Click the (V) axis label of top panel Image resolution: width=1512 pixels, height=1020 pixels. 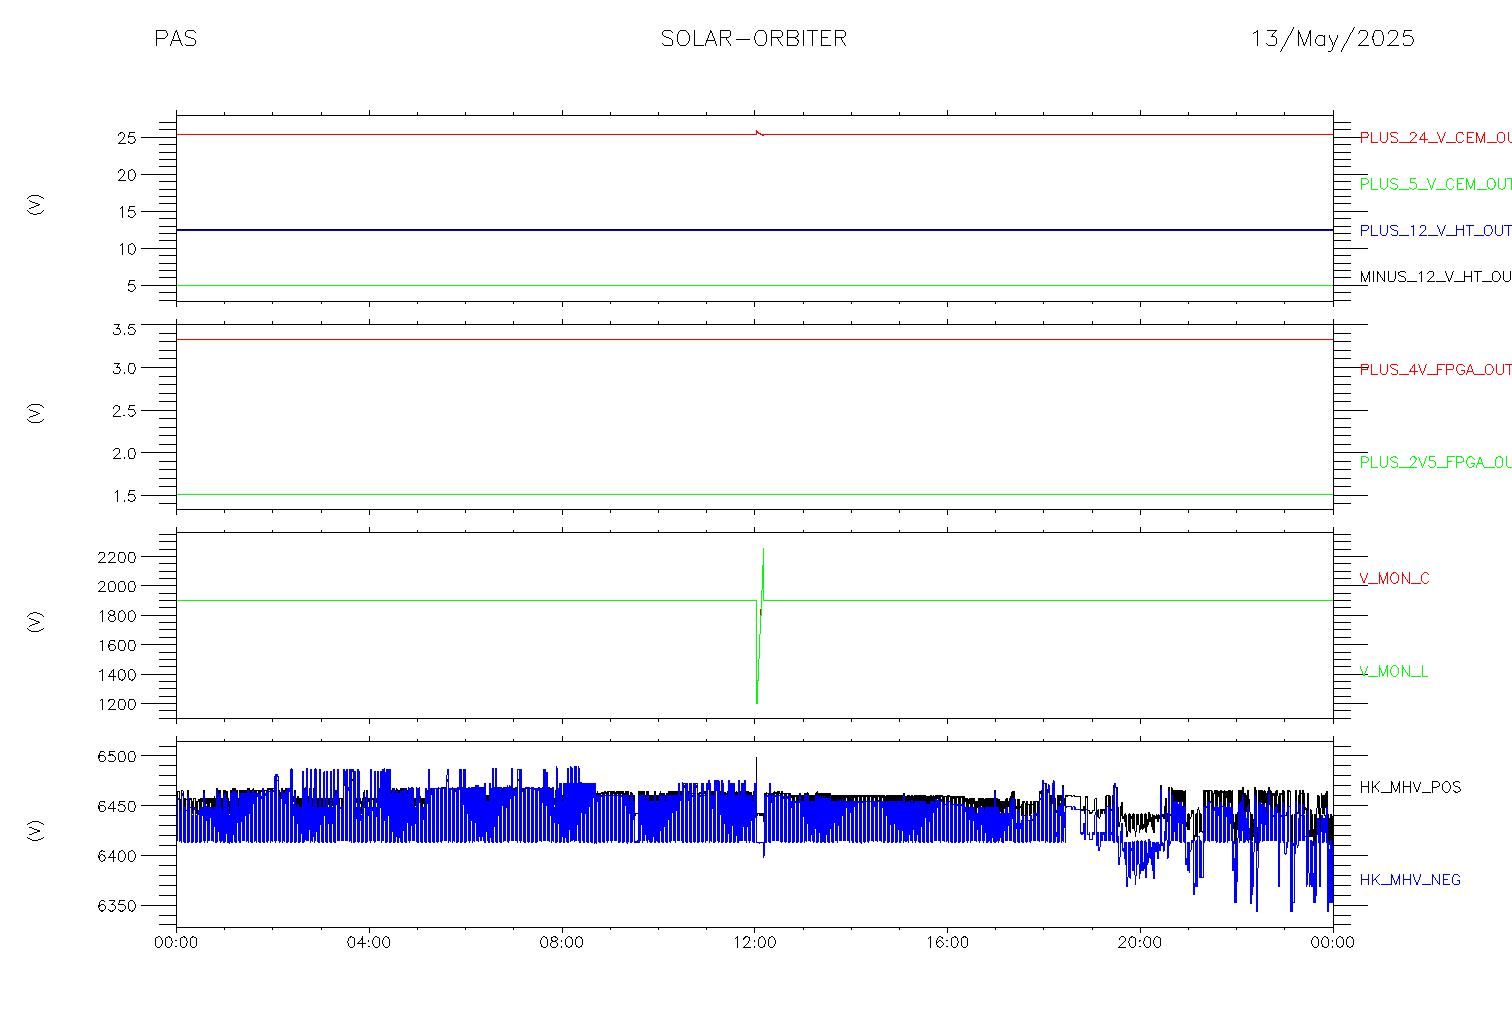[x=36, y=205]
